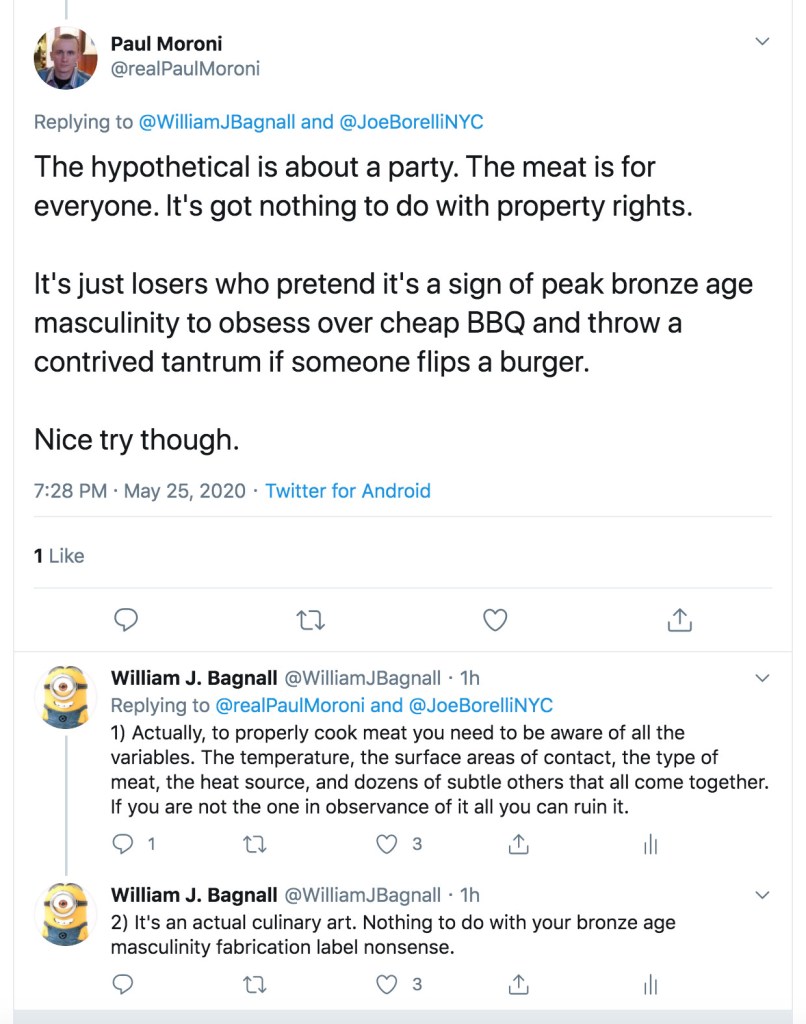Reply to Paul Moroni's main tweet
Screen dimensions: 806x1024
point(125,621)
